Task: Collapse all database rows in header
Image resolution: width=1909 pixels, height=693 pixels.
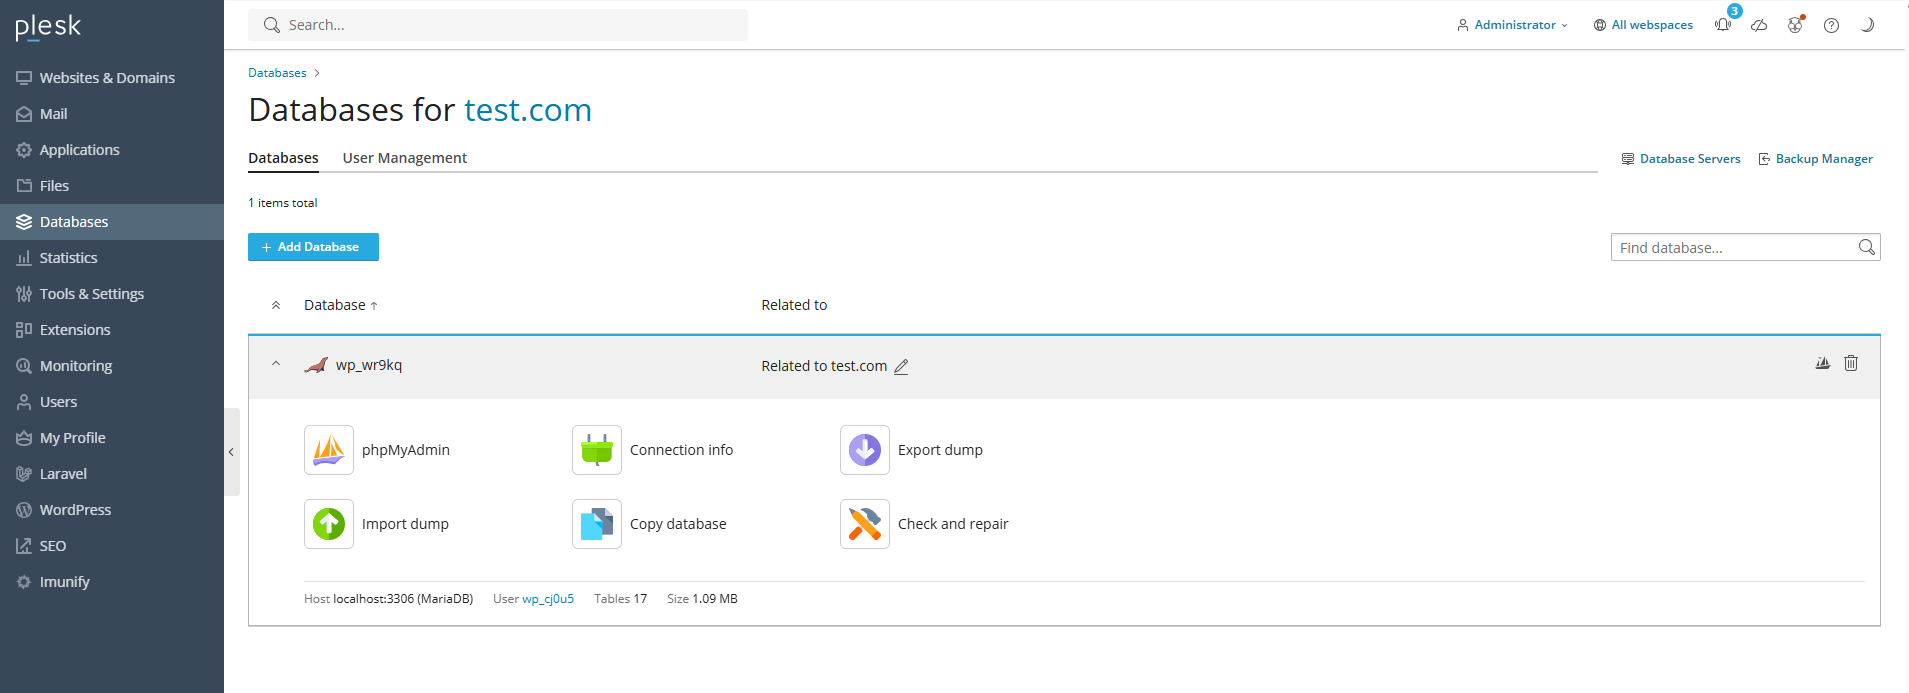Action: click(x=276, y=305)
